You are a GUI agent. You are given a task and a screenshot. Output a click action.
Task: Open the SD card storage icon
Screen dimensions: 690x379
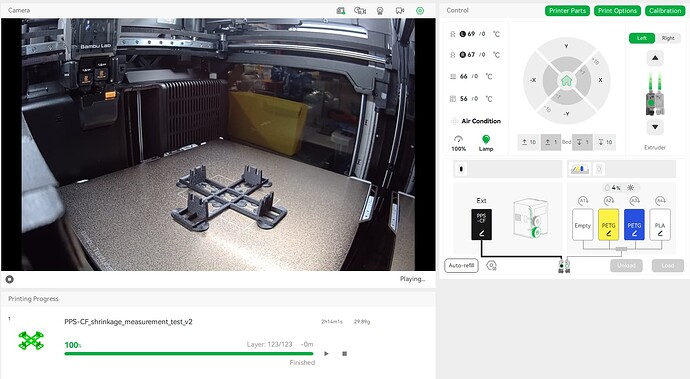tap(341, 11)
